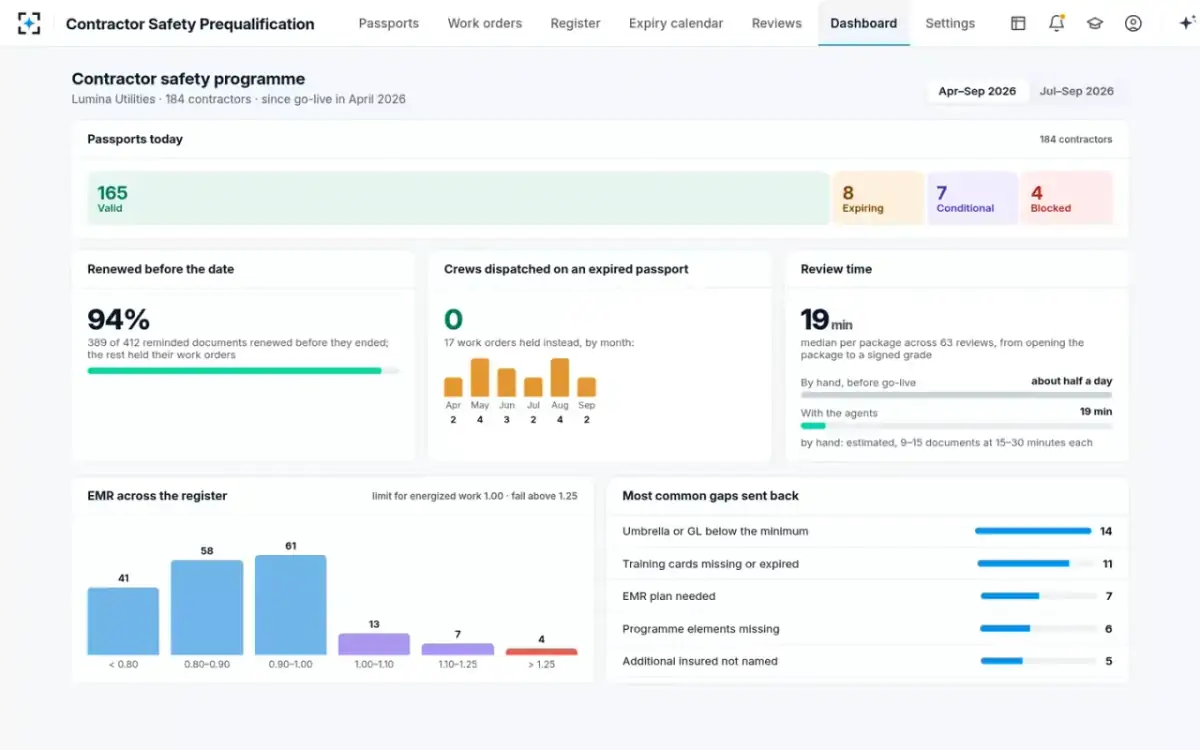
Task: Open the AI sparkle assistant icon
Action: pos(1187,23)
